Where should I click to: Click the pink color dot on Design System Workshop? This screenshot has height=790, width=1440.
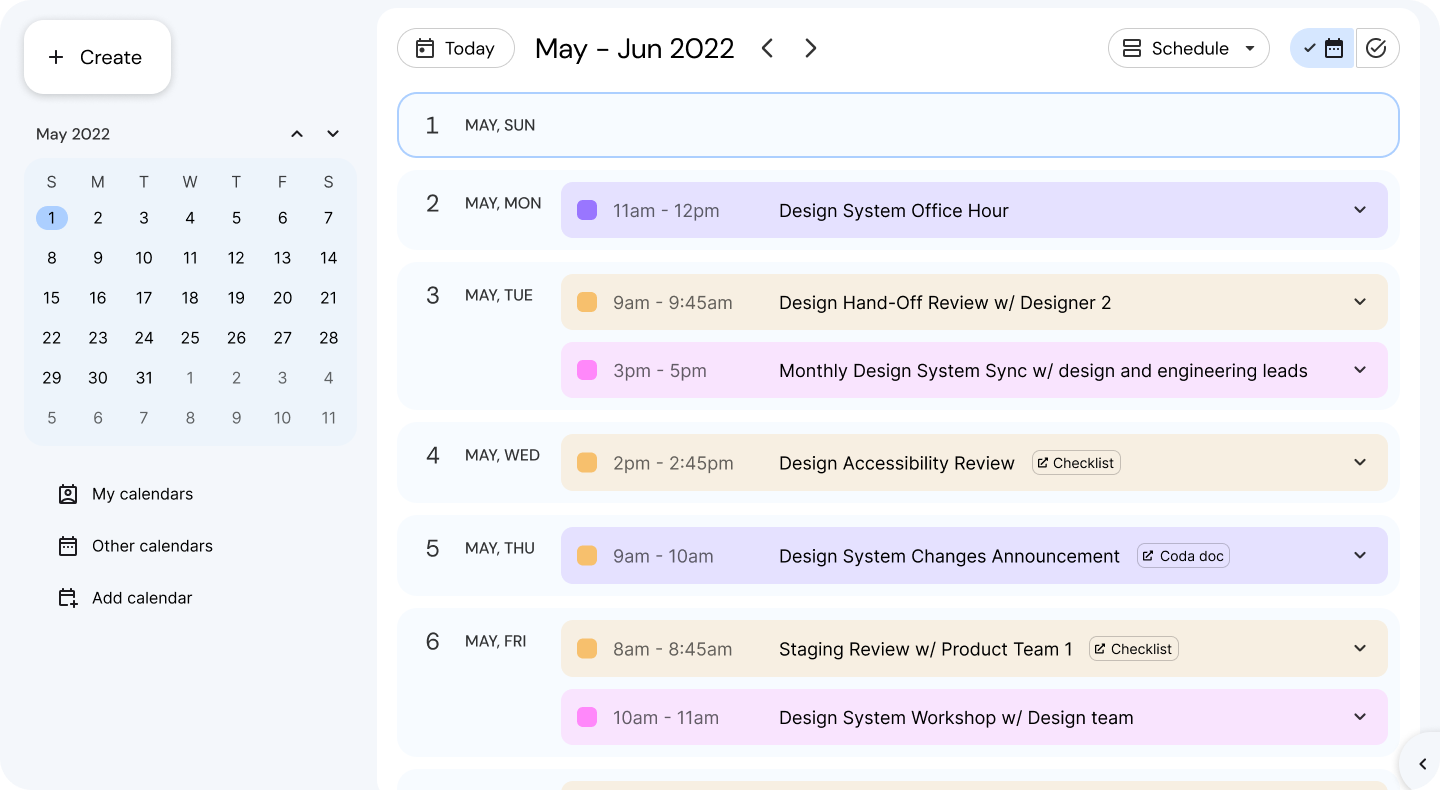587,717
